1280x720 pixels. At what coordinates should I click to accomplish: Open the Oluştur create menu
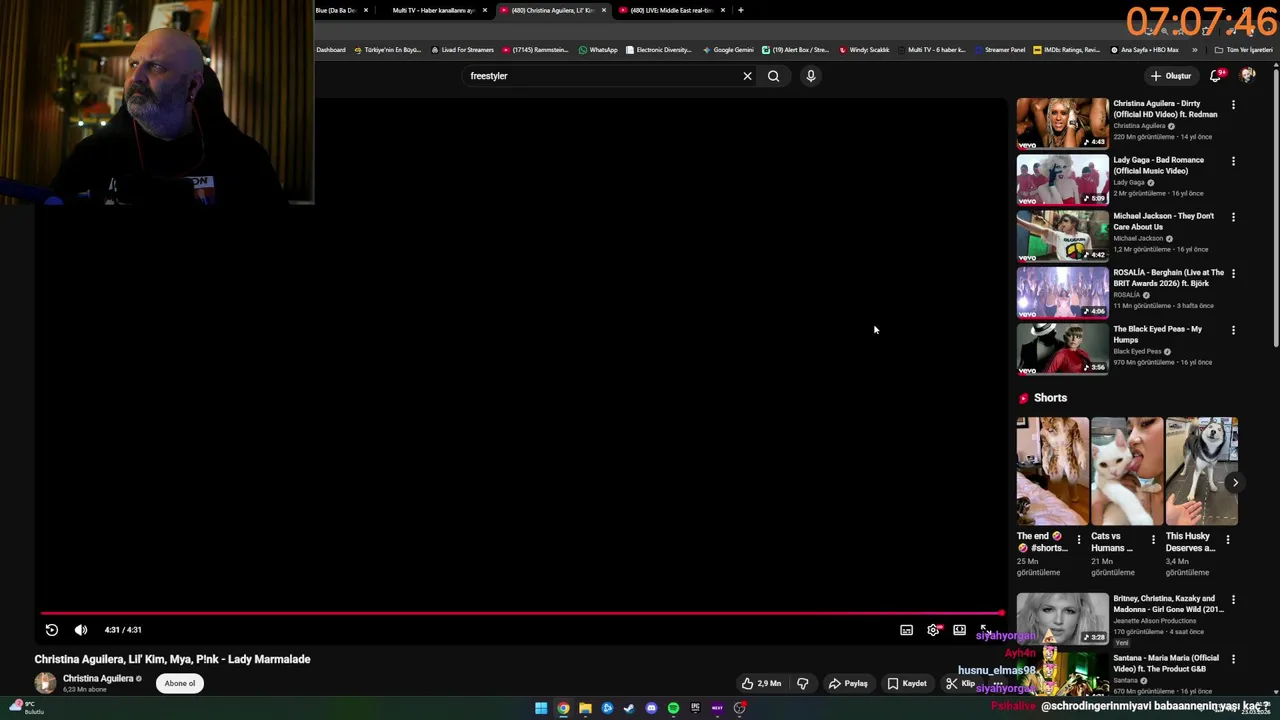pyautogui.click(x=1171, y=76)
